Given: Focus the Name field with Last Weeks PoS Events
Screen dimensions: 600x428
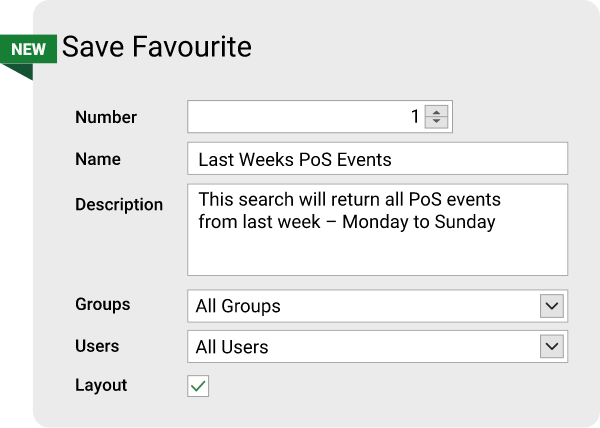Looking at the screenshot, I should tap(377, 159).
